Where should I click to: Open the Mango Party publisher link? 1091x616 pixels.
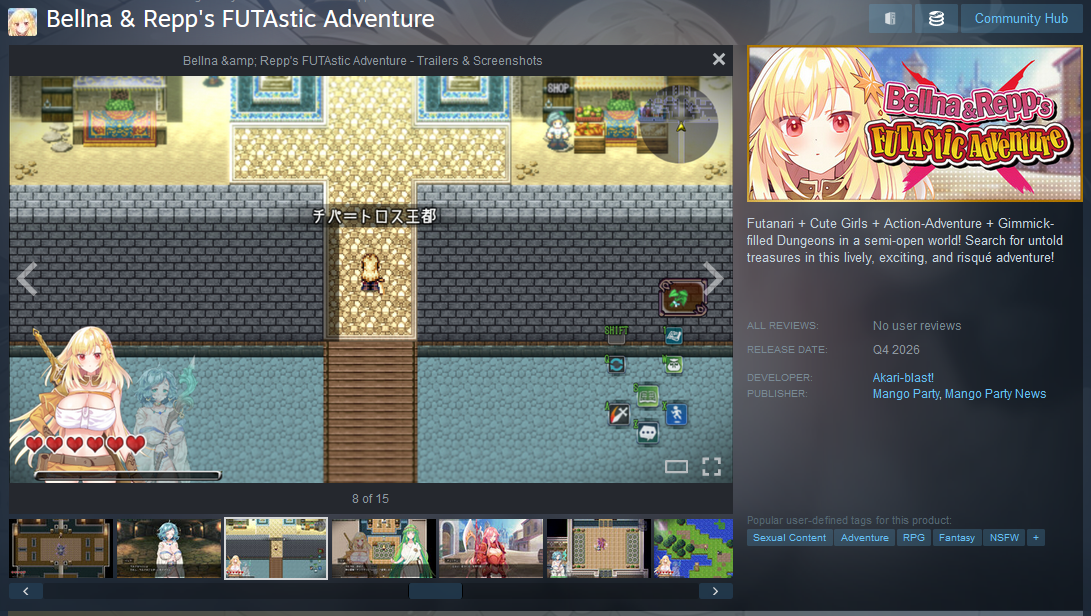point(906,394)
